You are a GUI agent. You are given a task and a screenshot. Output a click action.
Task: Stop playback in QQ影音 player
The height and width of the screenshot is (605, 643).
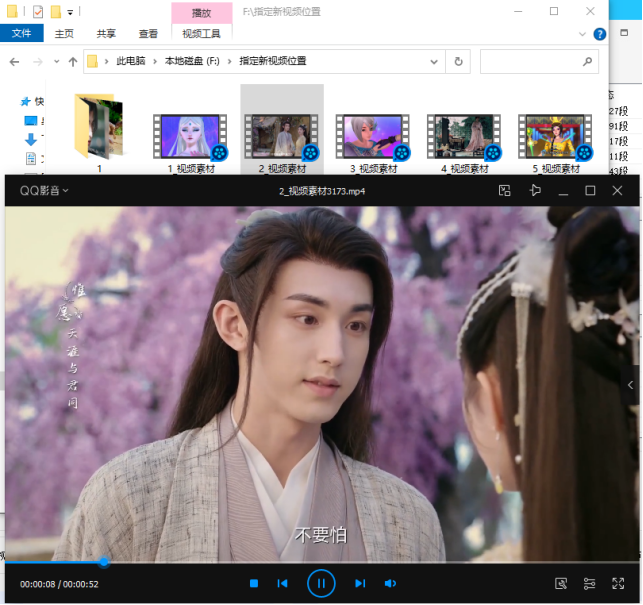pyautogui.click(x=254, y=583)
